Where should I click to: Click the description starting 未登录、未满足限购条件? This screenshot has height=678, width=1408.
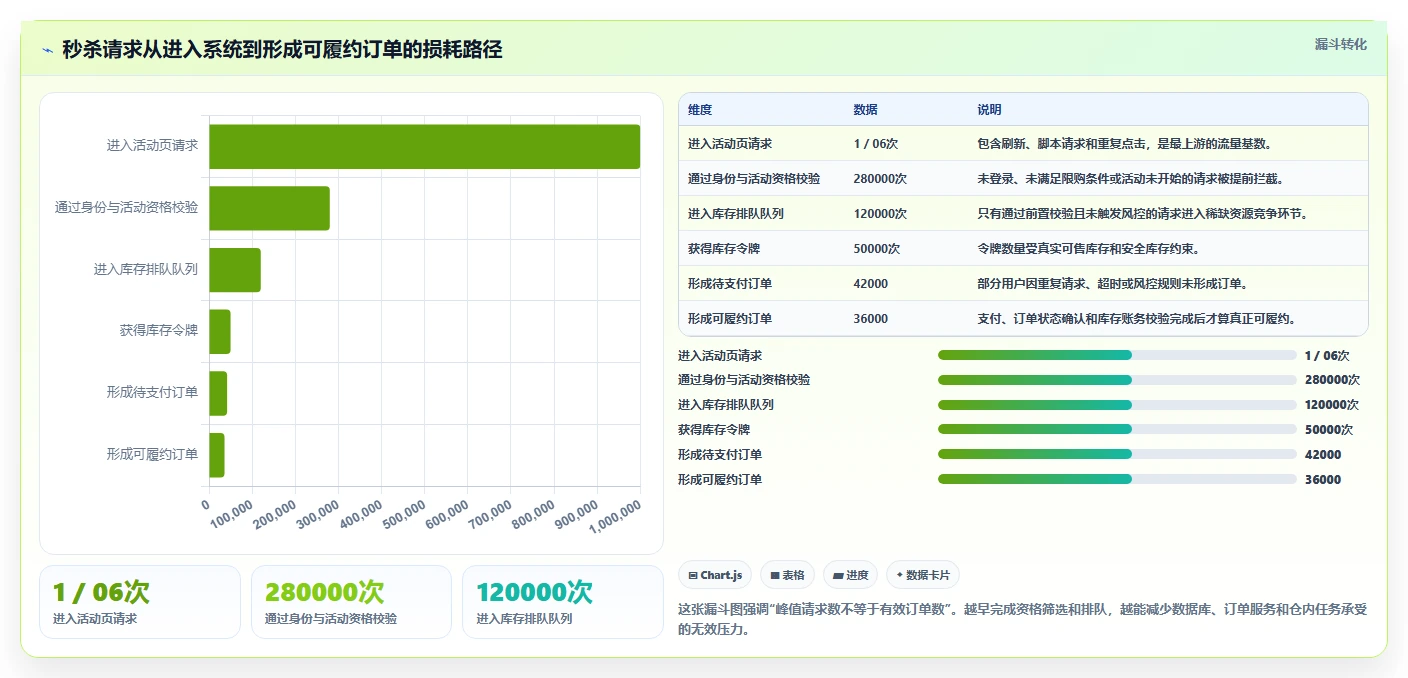[x=1130, y=178]
